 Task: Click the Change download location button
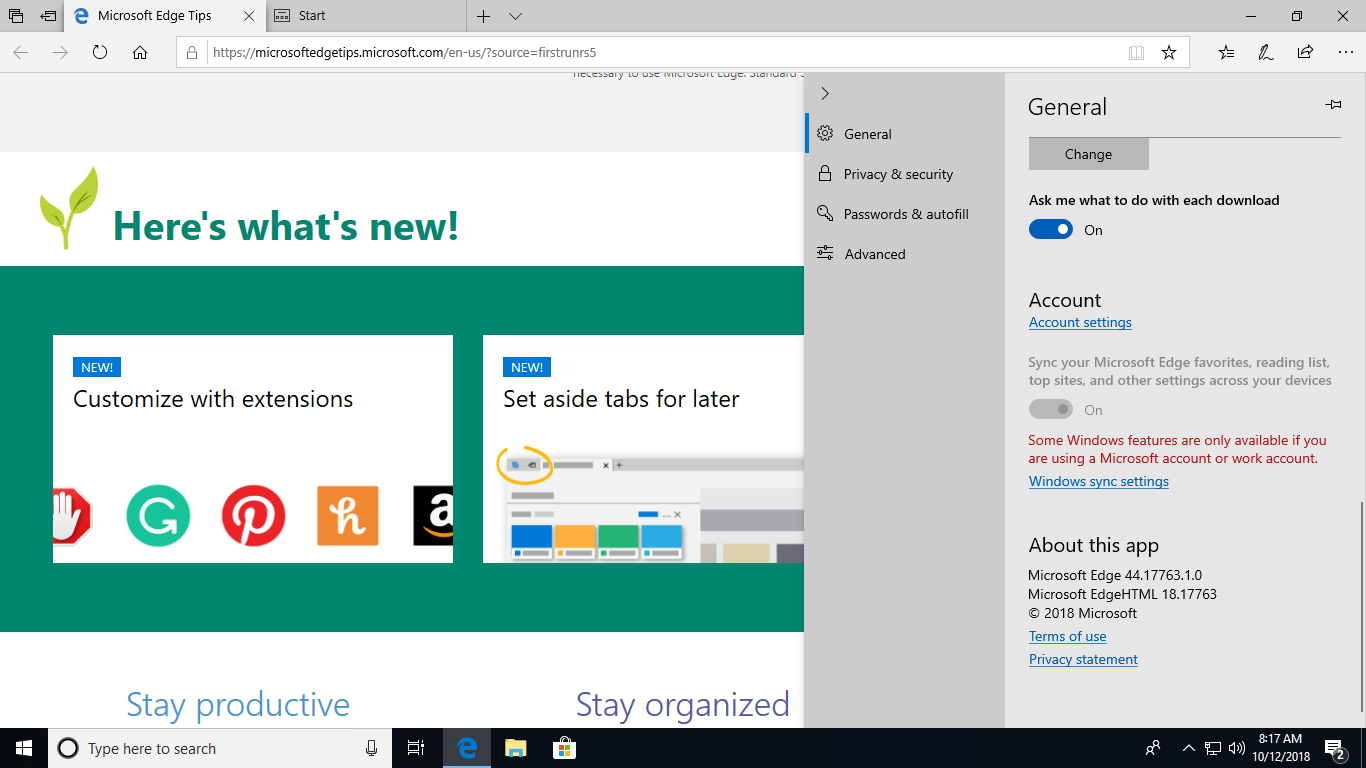tap(1088, 154)
